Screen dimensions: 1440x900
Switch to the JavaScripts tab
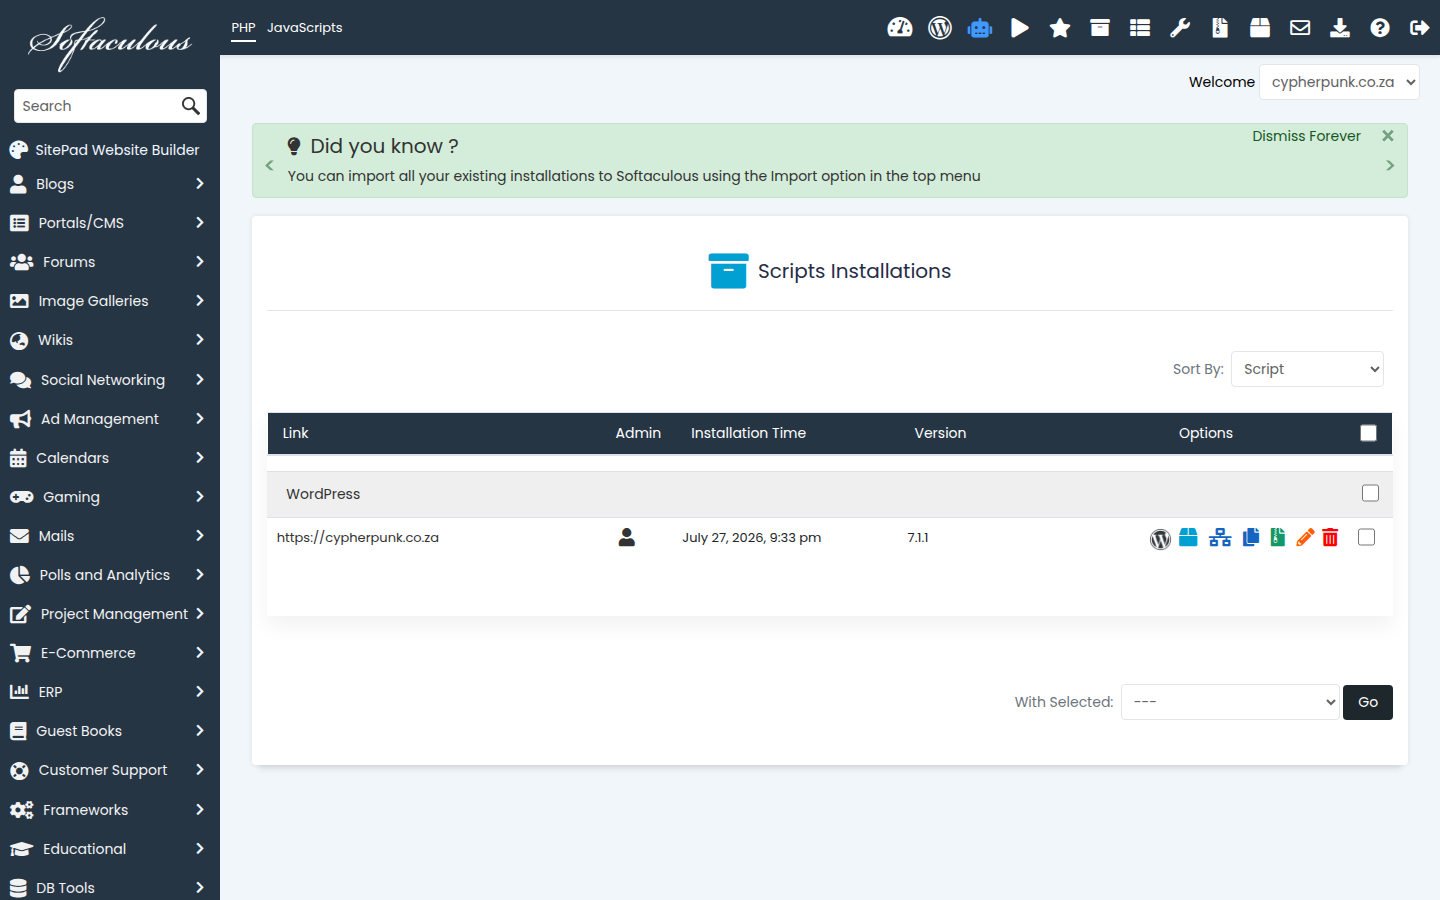(304, 28)
